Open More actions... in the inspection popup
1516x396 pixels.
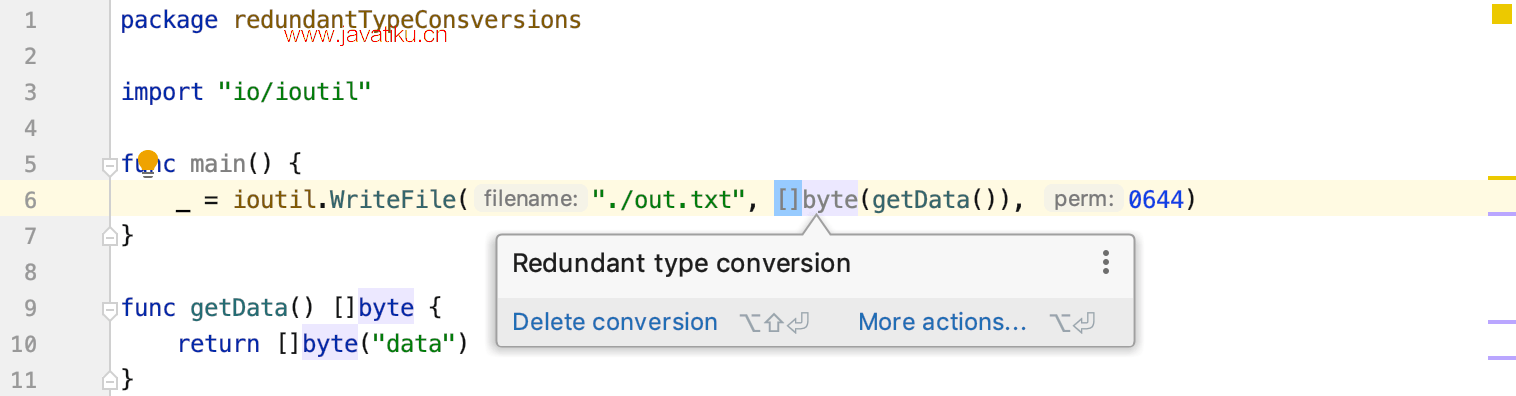(942, 322)
